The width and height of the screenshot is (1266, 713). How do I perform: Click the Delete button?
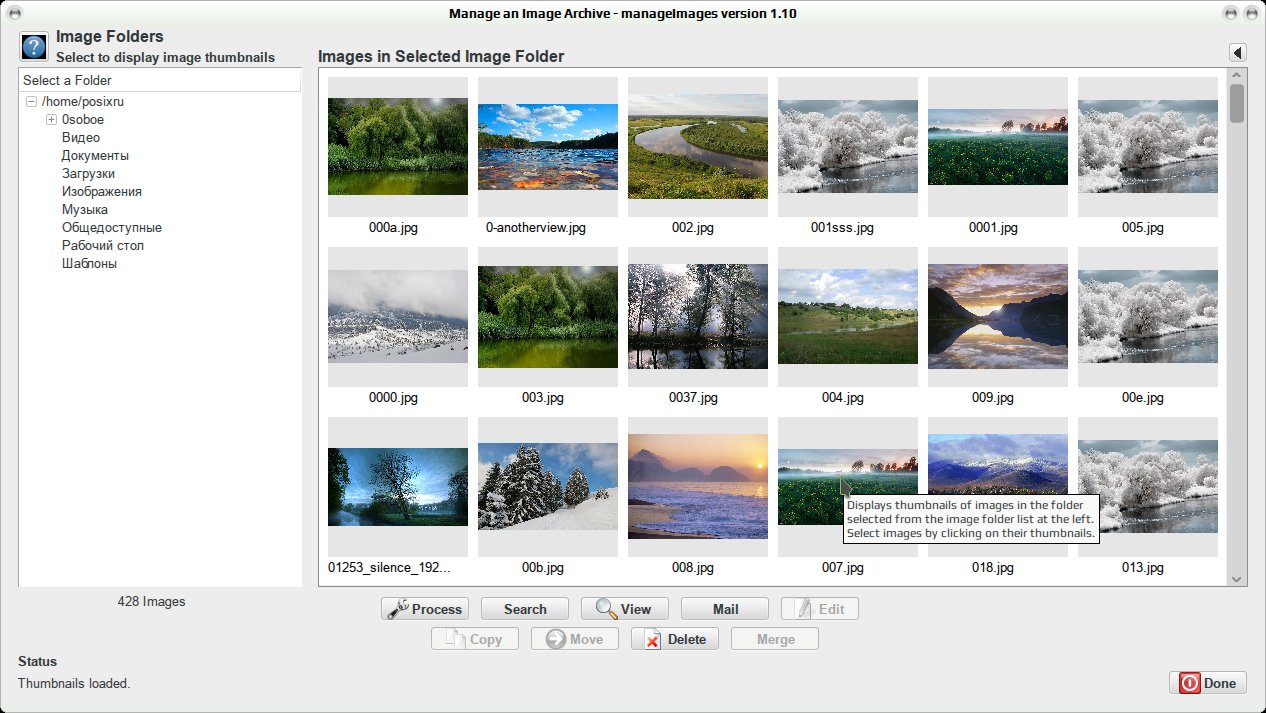click(x=675, y=639)
